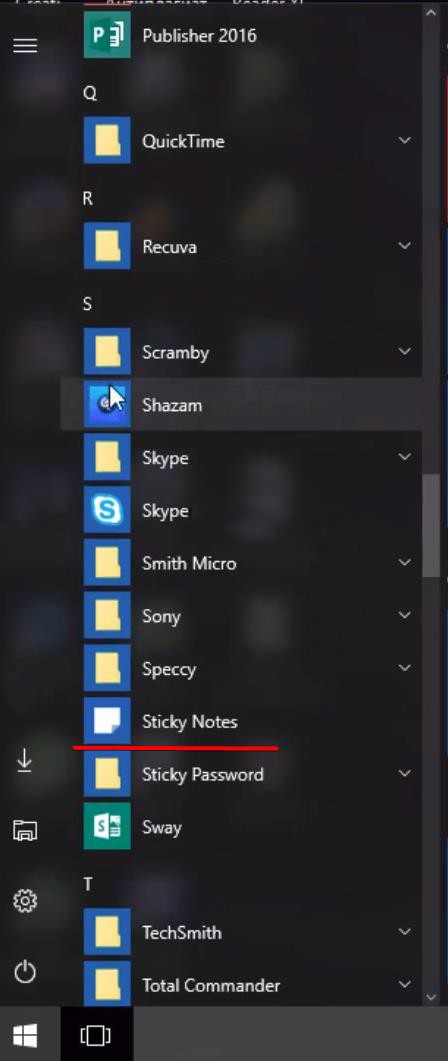The width and height of the screenshot is (448, 1061).
Task: Click the Sticky Password folder icon
Action: pyautogui.click(x=107, y=774)
